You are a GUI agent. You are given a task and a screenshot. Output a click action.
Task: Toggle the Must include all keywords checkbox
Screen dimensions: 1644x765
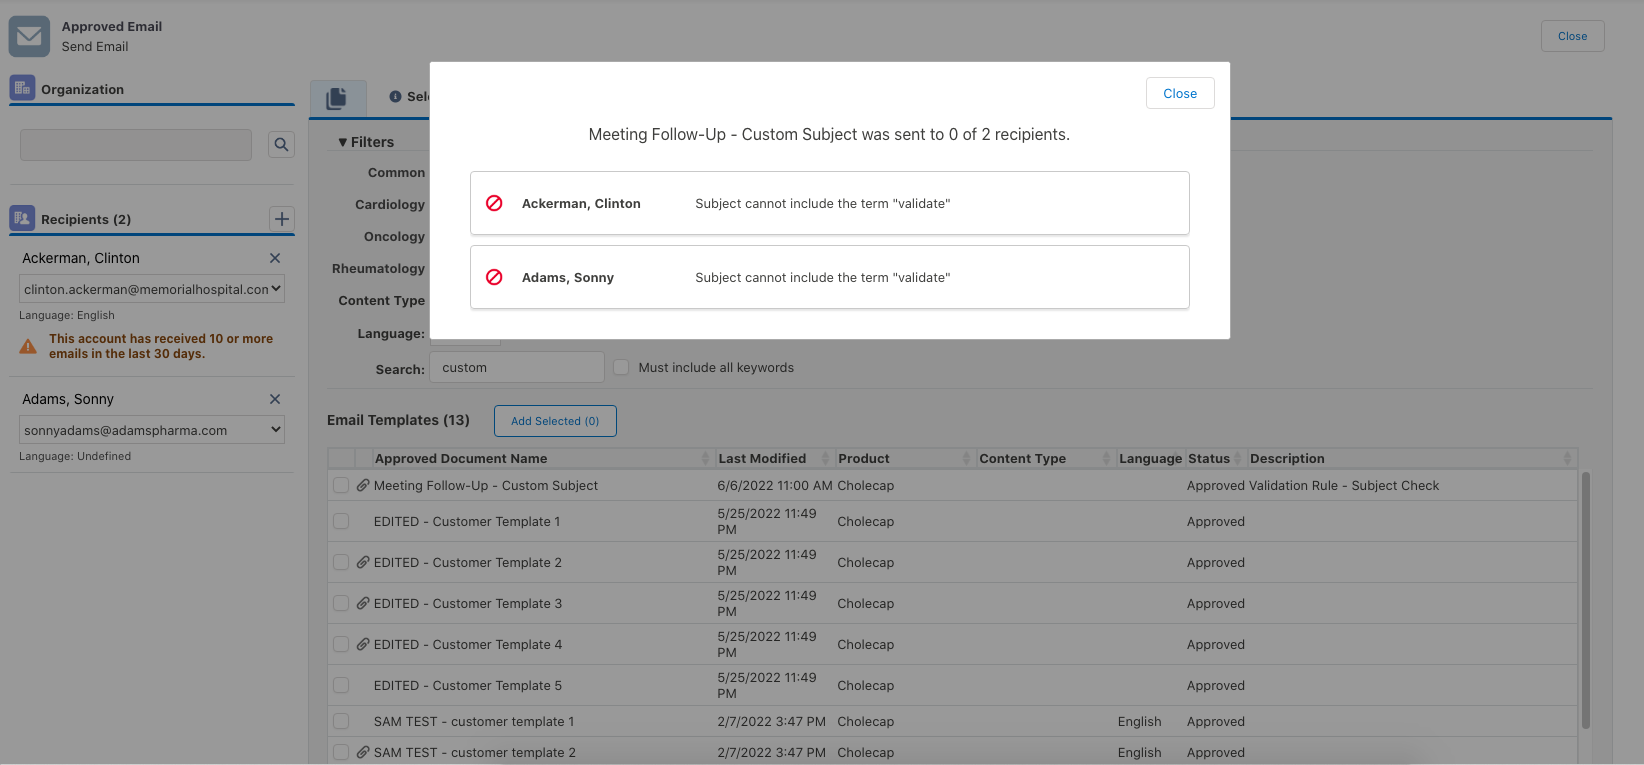(x=621, y=367)
